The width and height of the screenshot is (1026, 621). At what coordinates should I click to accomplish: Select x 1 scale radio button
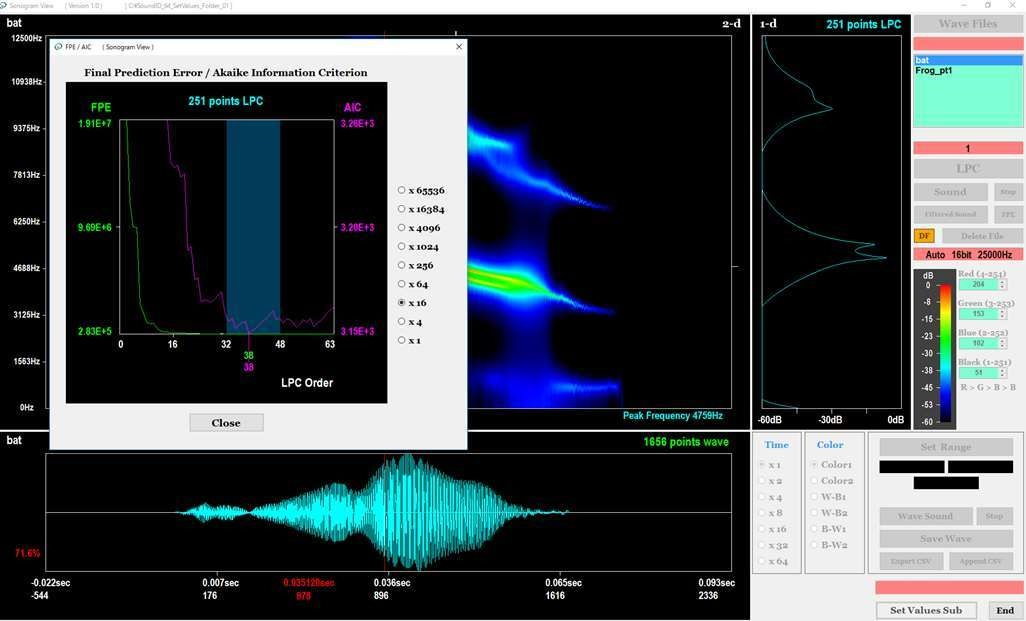(402, 340)
